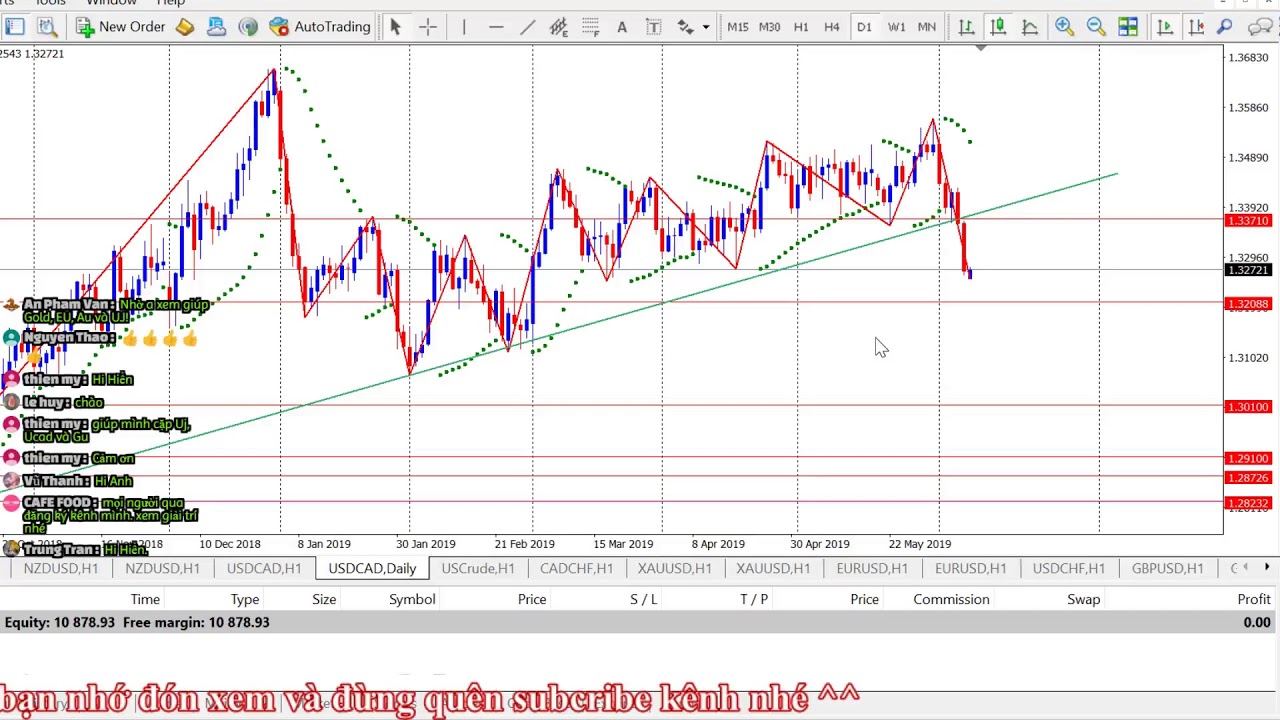Sort trades by Swap column

pos(1083,599)
